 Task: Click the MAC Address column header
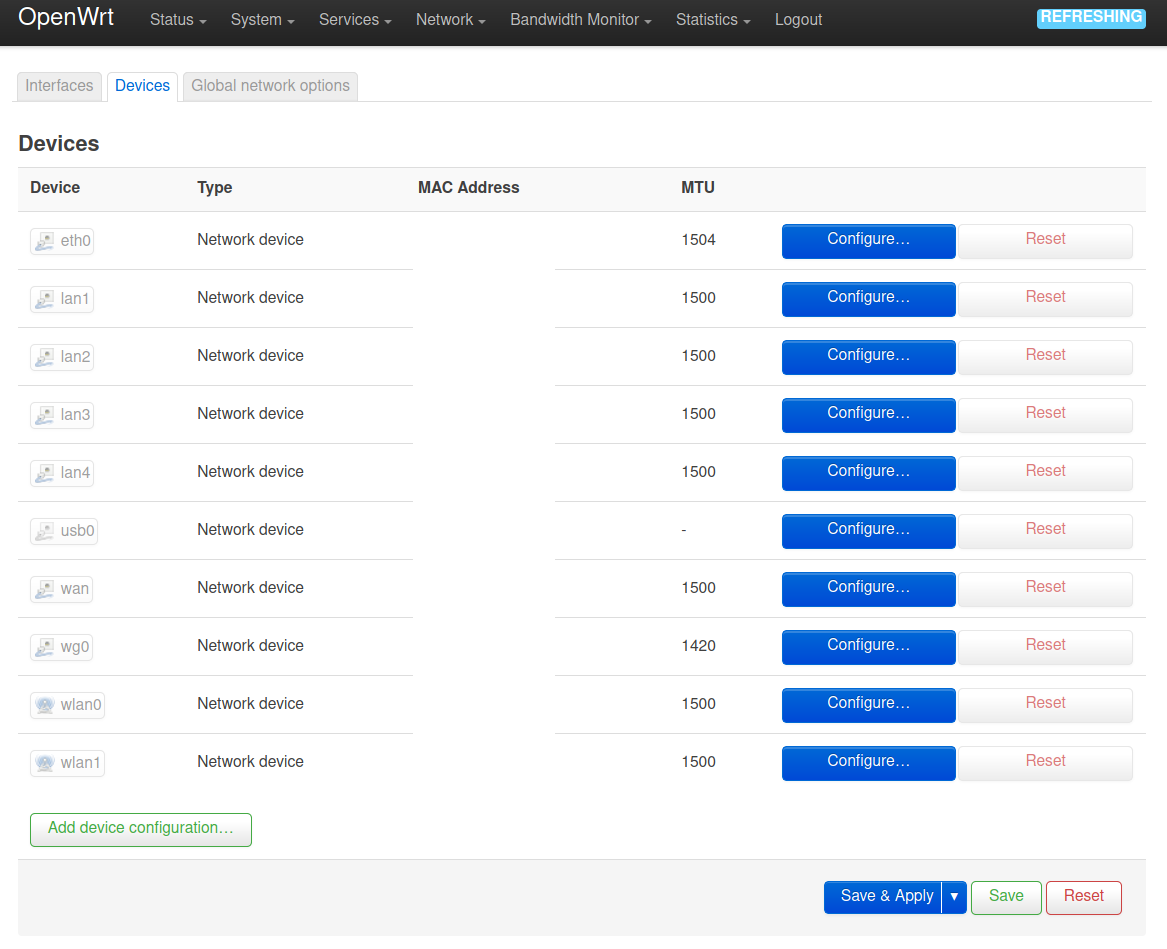(468, 188)
